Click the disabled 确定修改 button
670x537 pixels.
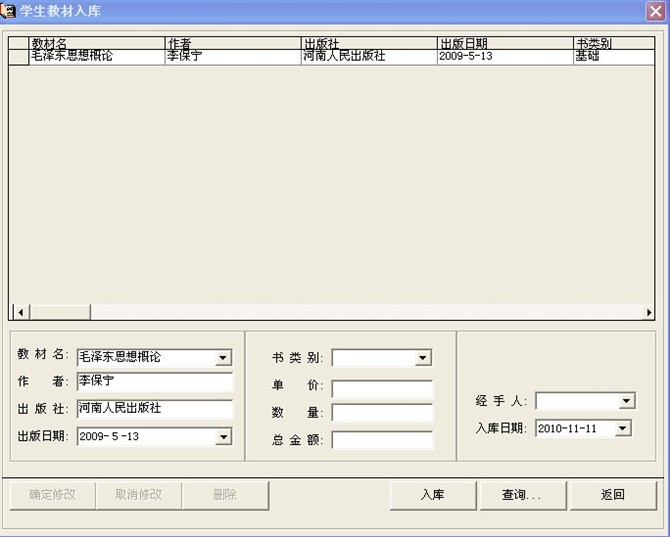pyautogui.click(x=53, y=495)
